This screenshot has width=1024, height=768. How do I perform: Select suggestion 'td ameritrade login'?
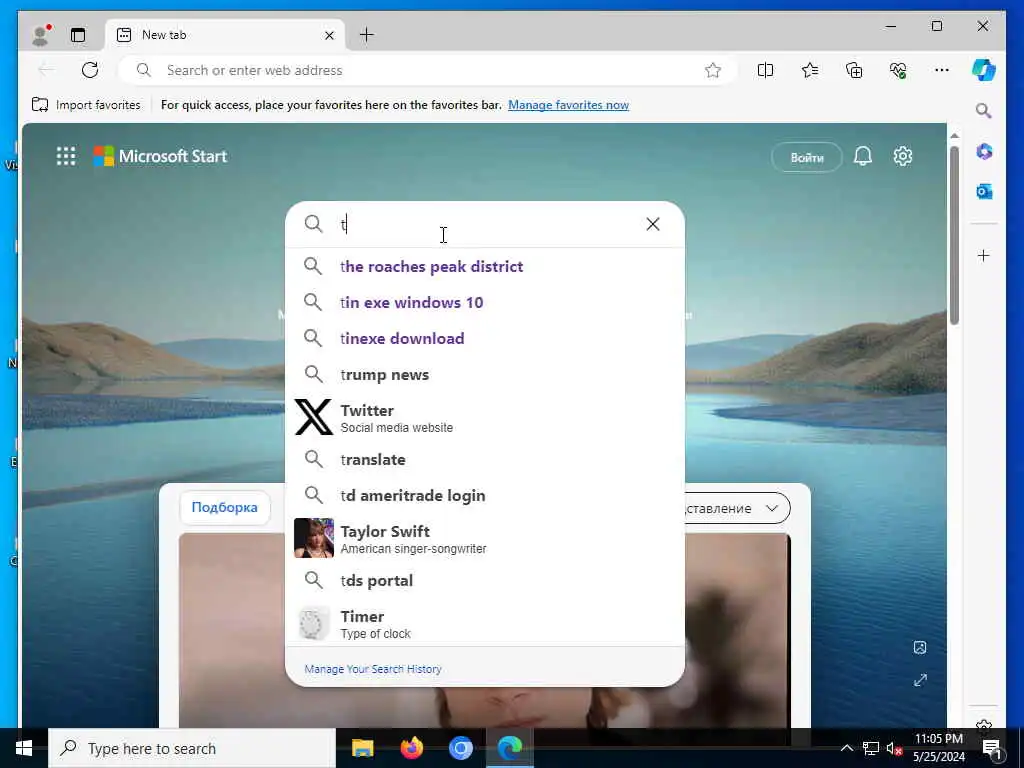[485, 496]
